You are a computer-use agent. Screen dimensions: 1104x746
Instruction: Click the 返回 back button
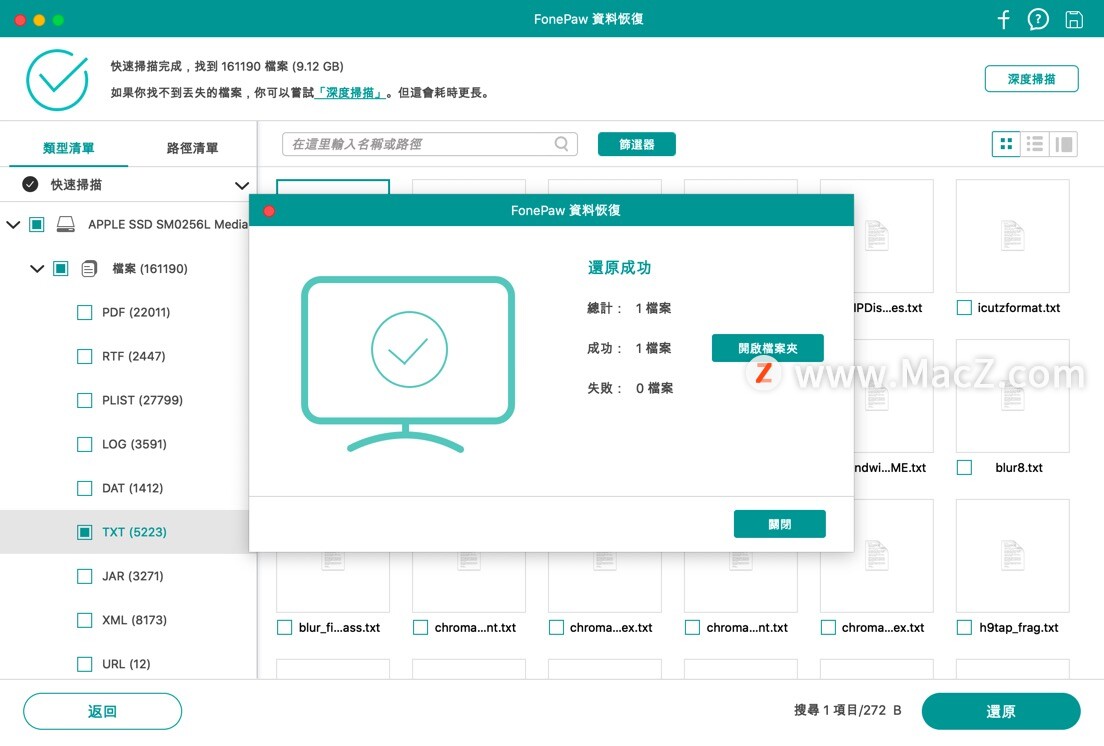point(102,712)
